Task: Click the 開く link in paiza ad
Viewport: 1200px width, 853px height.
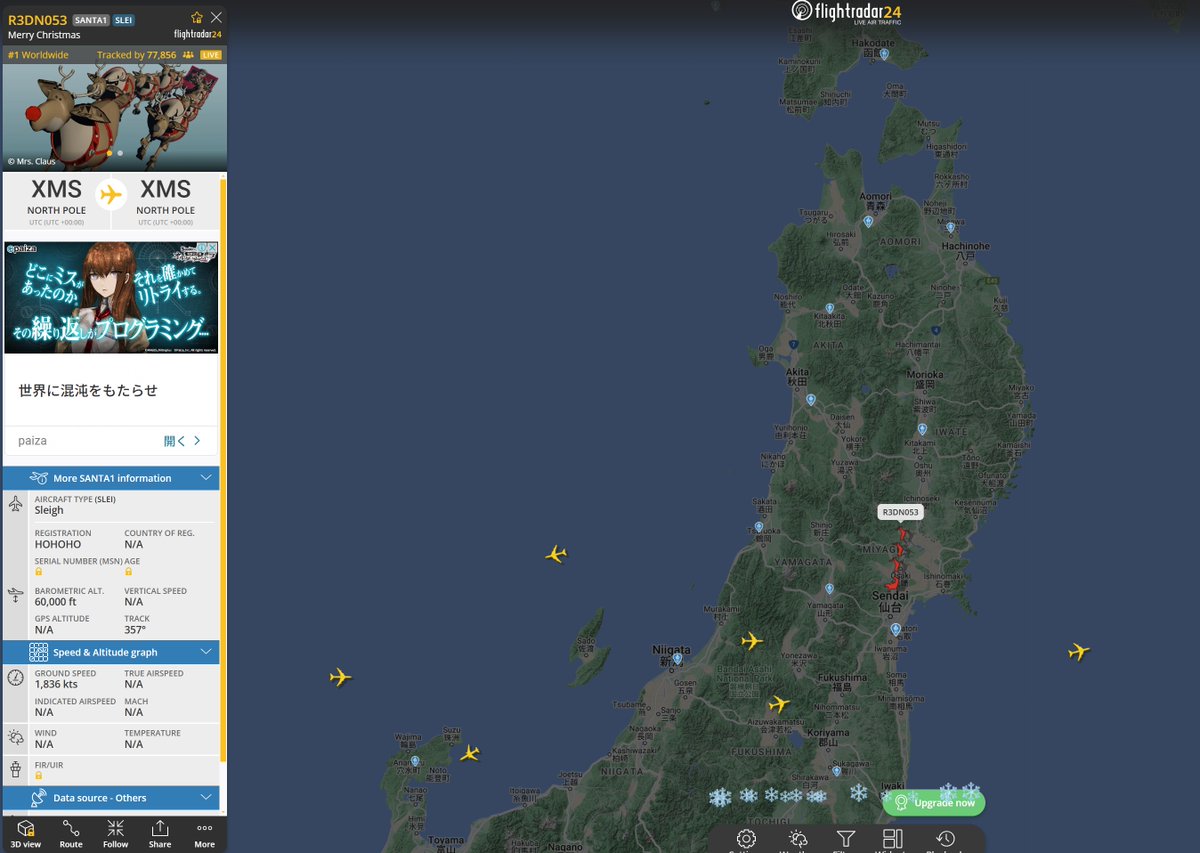Action: coord(183,441)
